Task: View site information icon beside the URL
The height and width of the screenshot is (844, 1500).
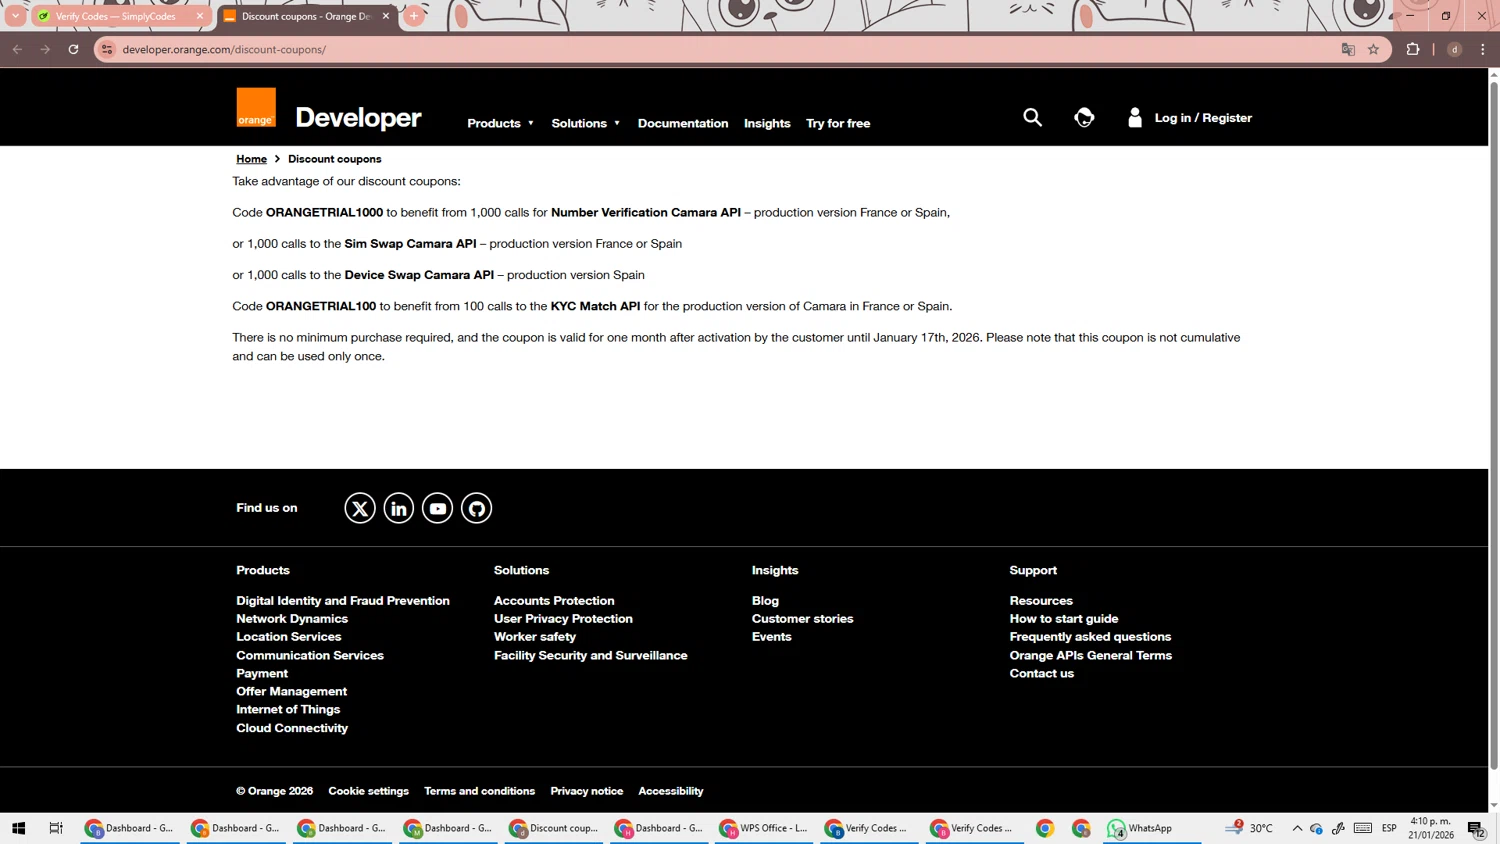Action: coord(107,49)
